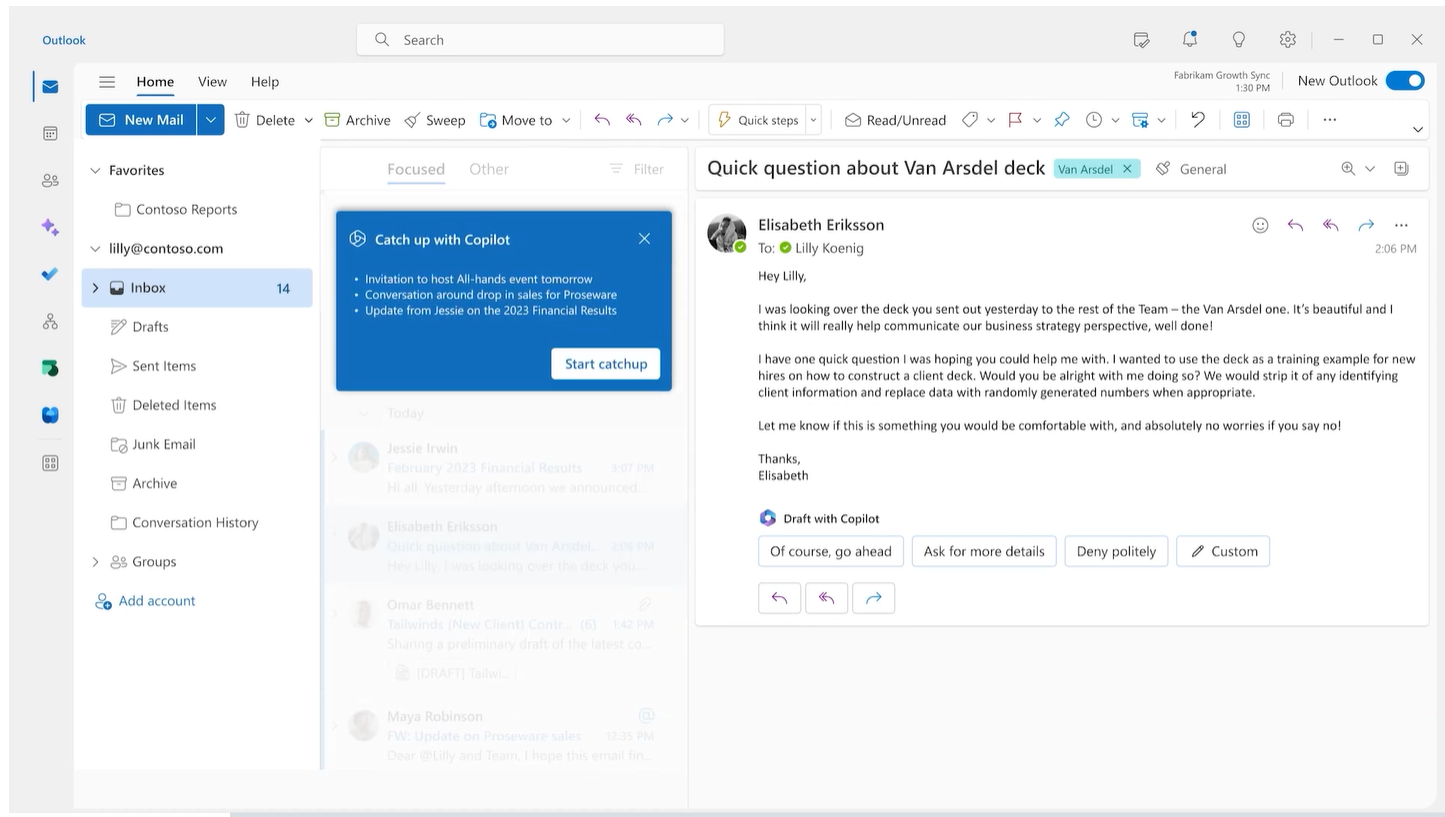The width and height of the screenshot is (1445, 817).
Task: Click the Search box
Action: [540, 40]
